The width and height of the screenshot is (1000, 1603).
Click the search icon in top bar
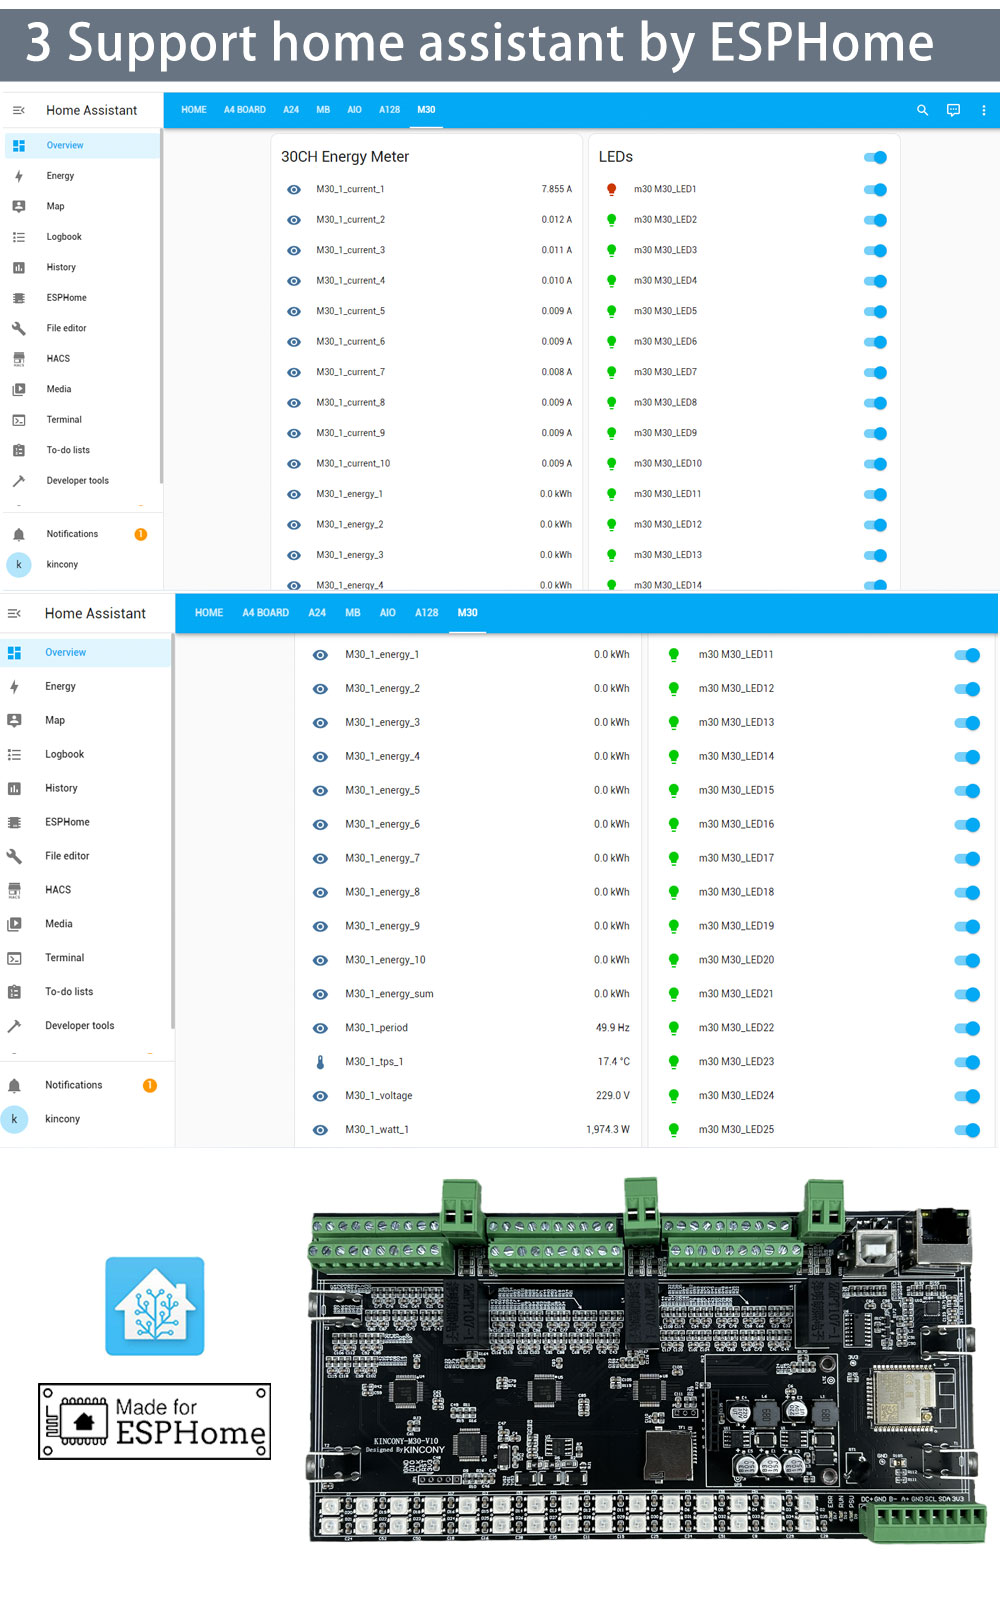click(x=922, y=110)
